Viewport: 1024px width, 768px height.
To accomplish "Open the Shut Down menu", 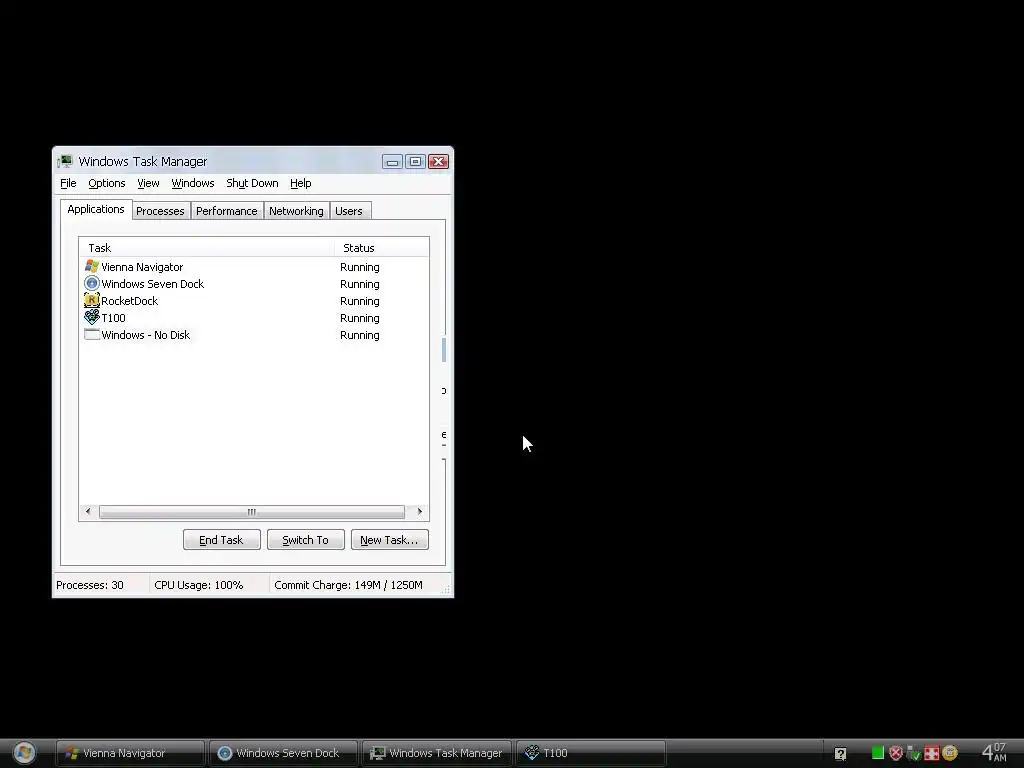I will (252, 184).
